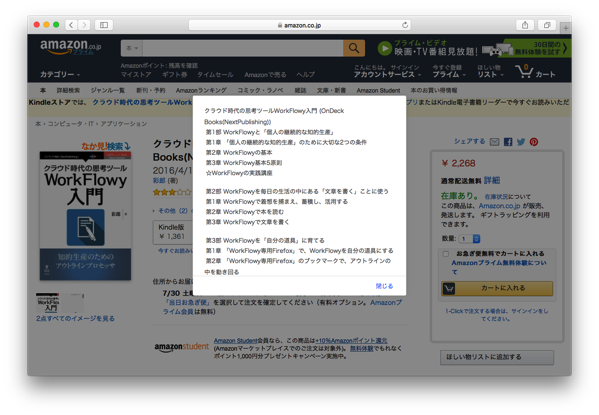Select the 詳細検索 subnav item
This screenshot has width=599, height=415.
68,90
